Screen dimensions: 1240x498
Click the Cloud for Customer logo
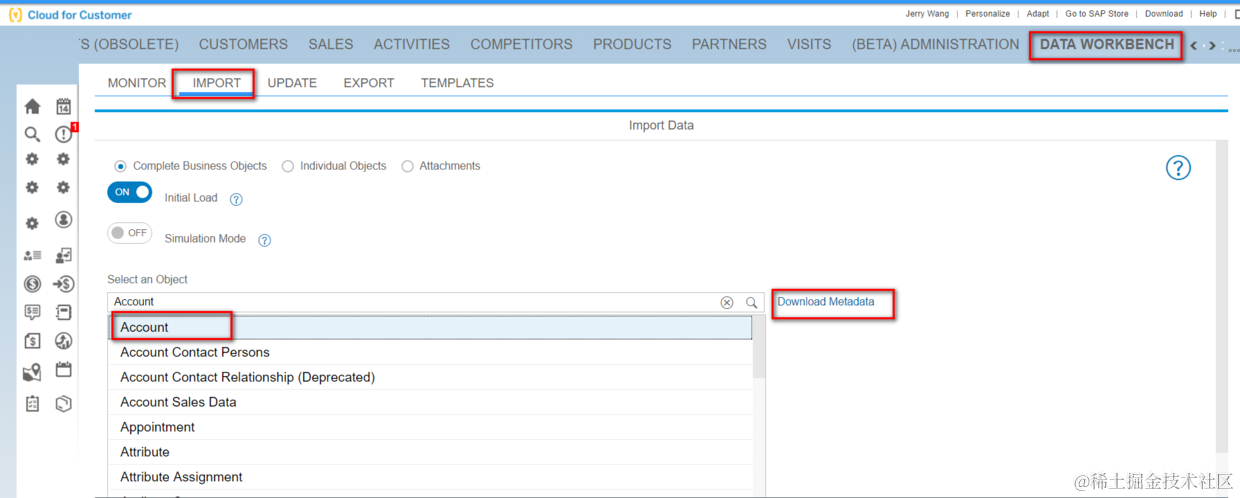coord(70,14)
